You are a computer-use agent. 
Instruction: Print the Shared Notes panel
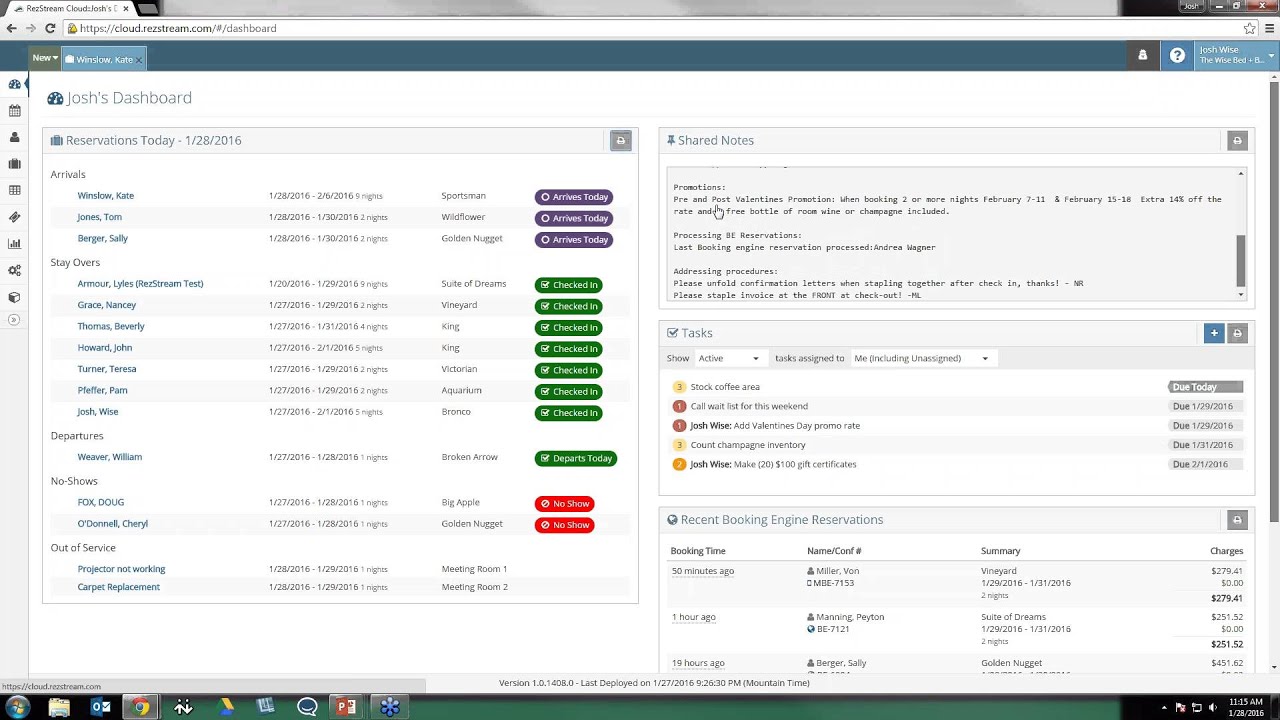(x=1237, y=141)
